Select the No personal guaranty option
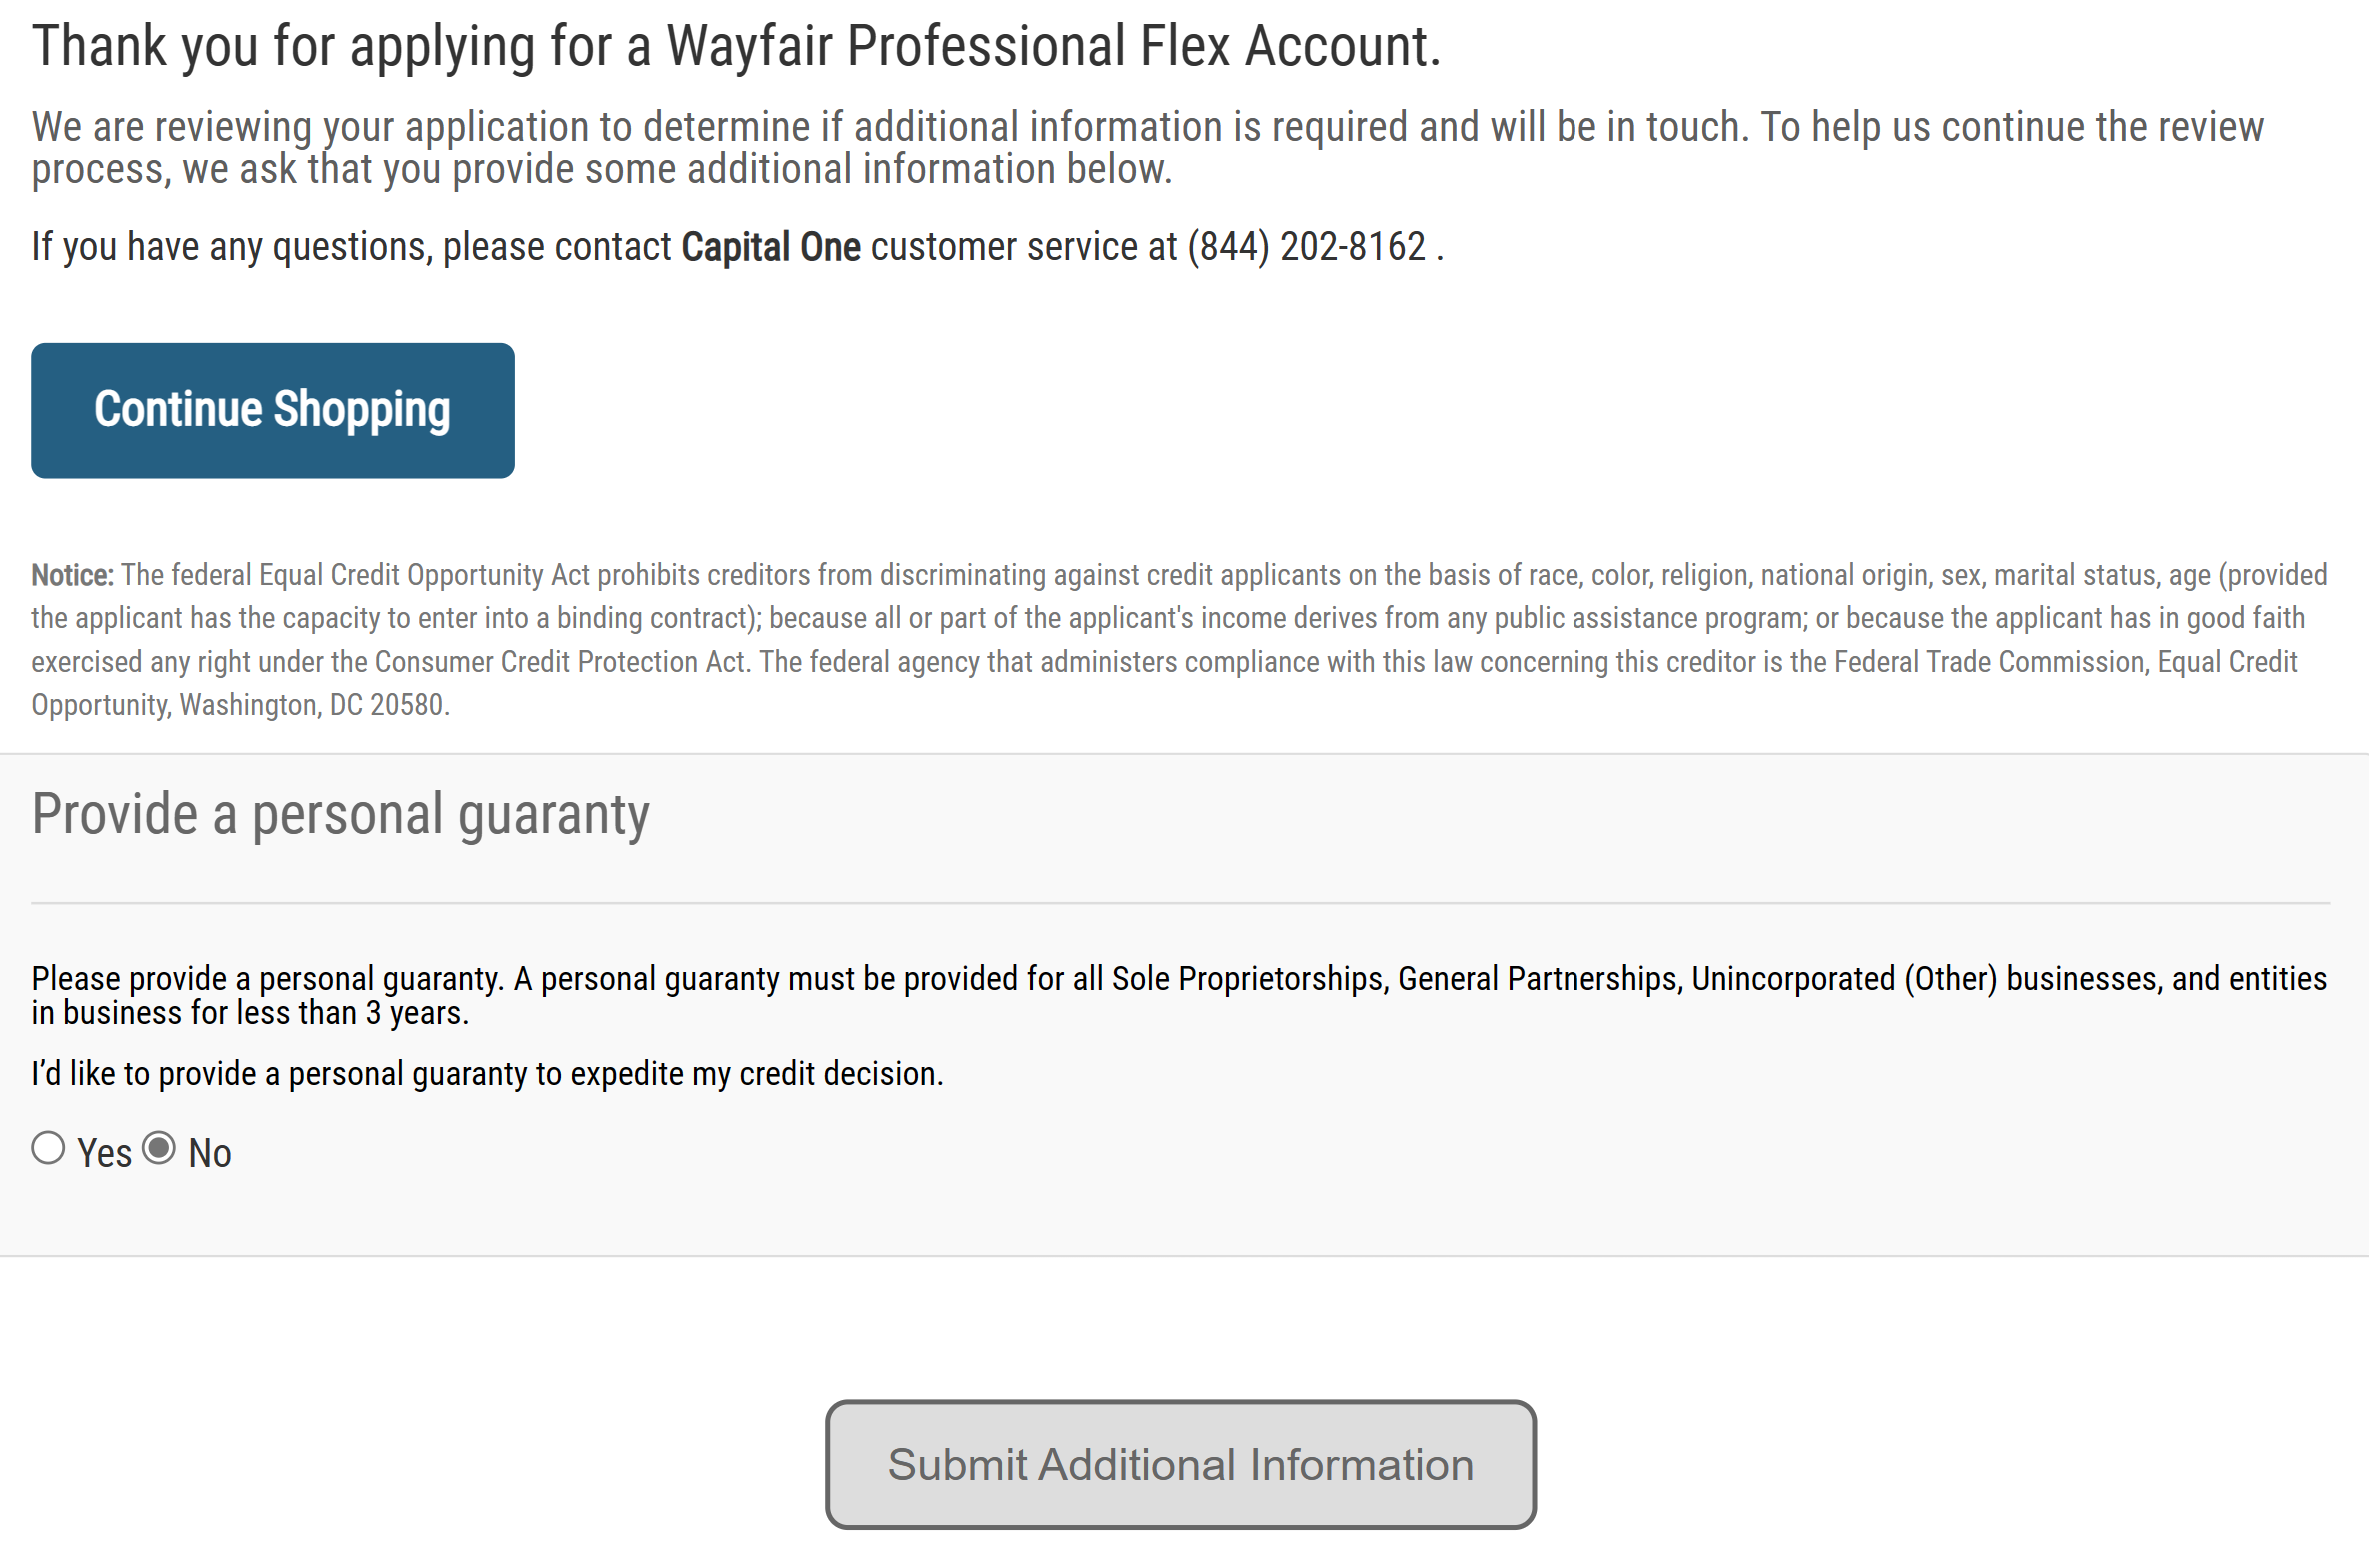This screenshot has height=1554, width=2369. [161, 1148]
